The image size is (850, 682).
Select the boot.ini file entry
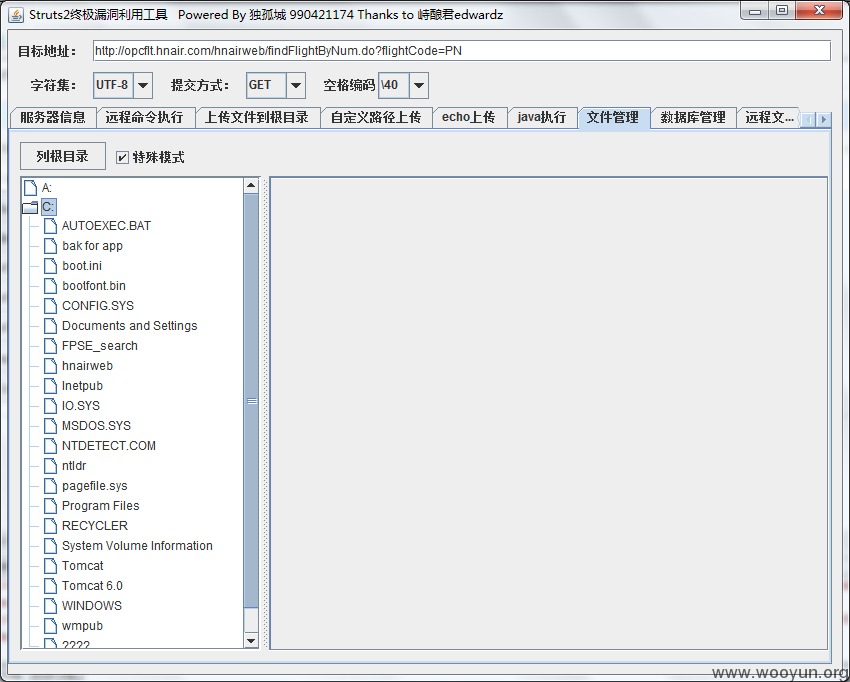(x=82, y=266)
